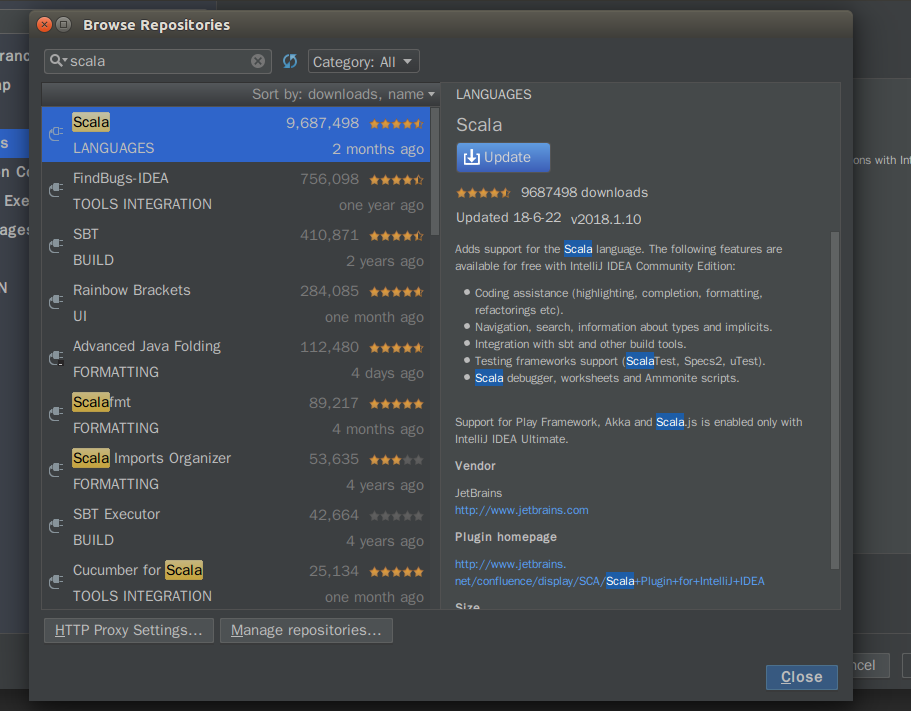Select the SBT Executor plugin
Viewport: 911px width, 711px height.
(236, 526)
